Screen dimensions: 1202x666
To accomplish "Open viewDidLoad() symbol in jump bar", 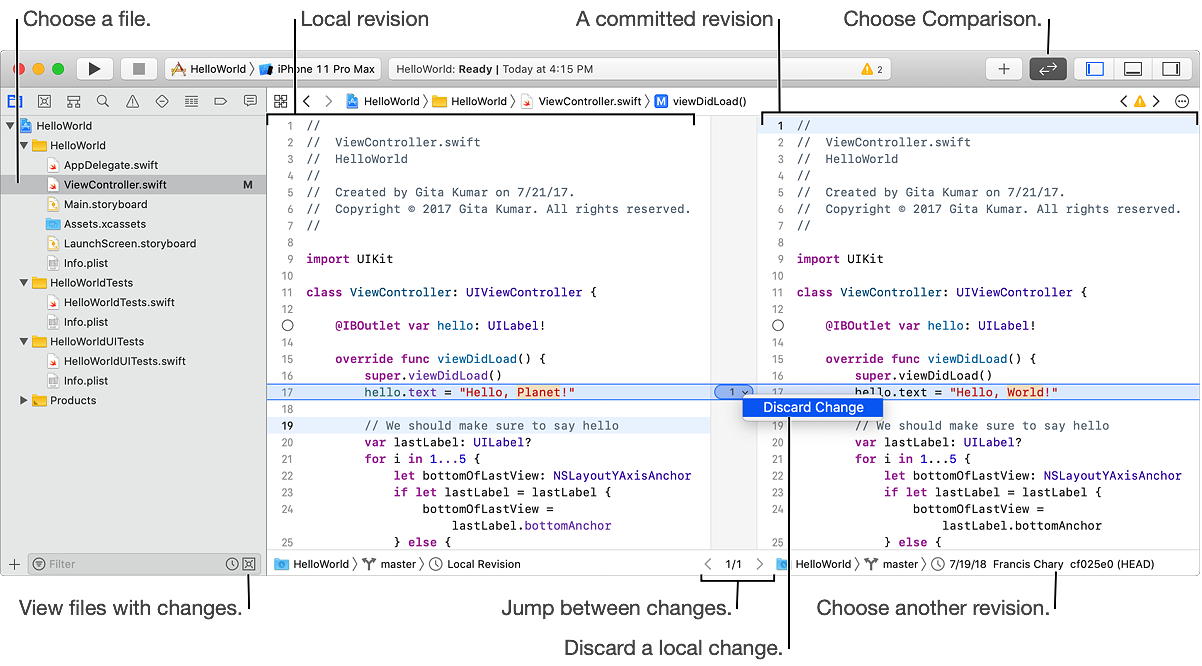I will pos(701,101).
